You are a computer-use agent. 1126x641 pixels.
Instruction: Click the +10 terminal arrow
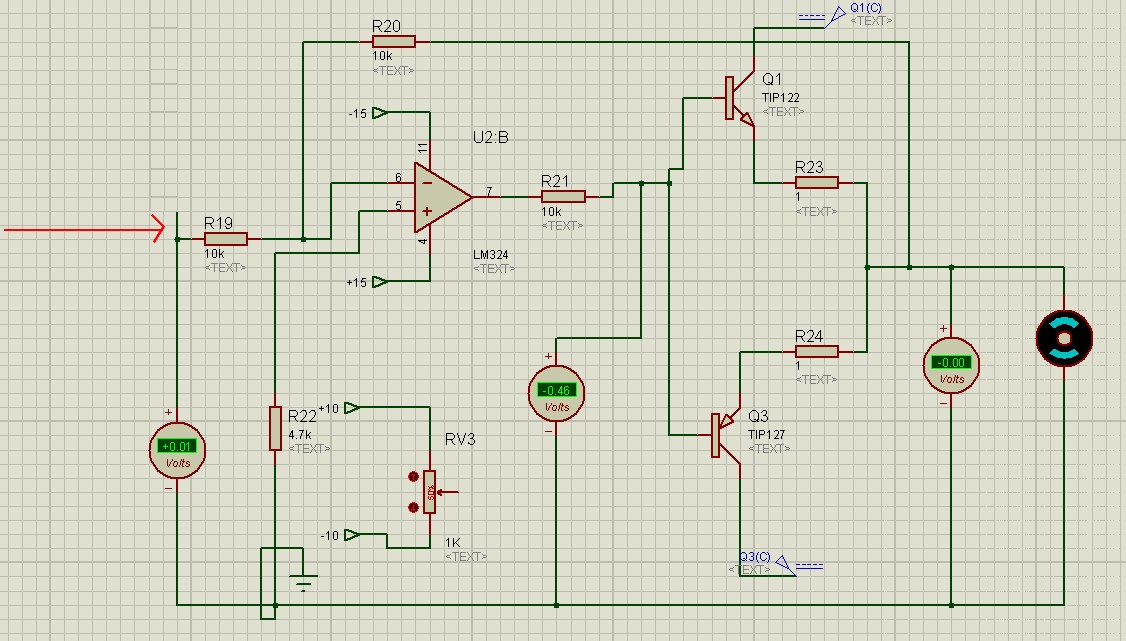pos(352,408)
